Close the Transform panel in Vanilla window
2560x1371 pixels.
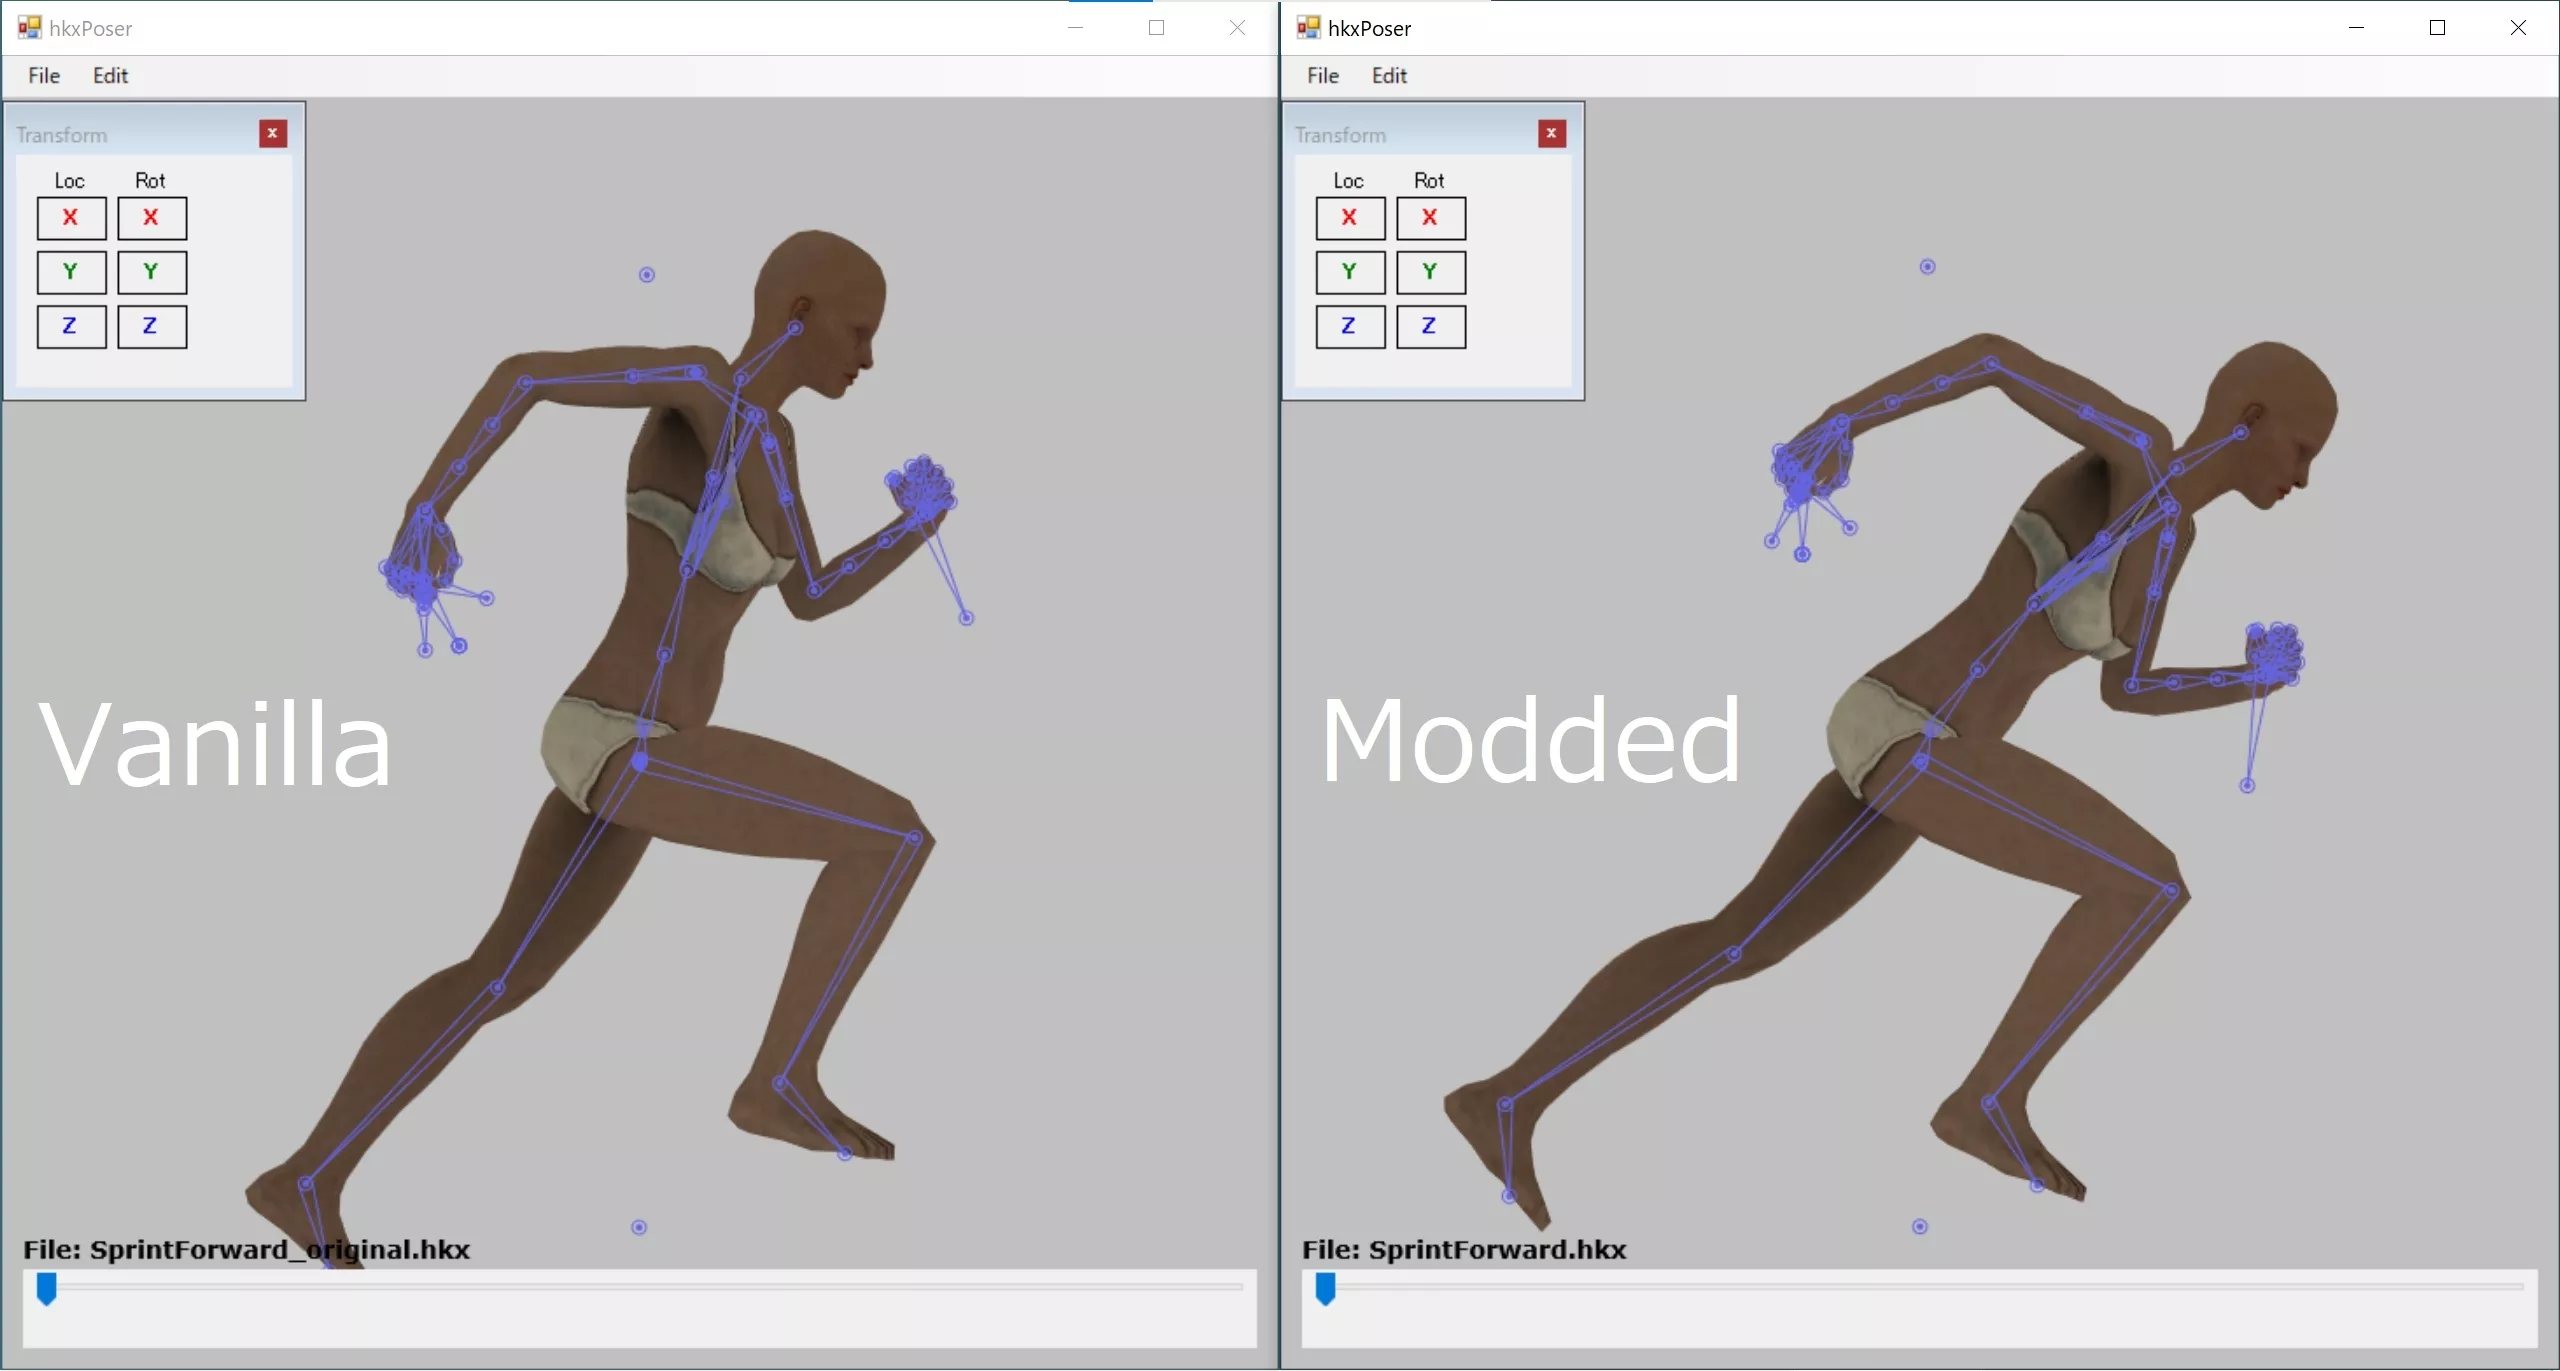pos(273,133)
